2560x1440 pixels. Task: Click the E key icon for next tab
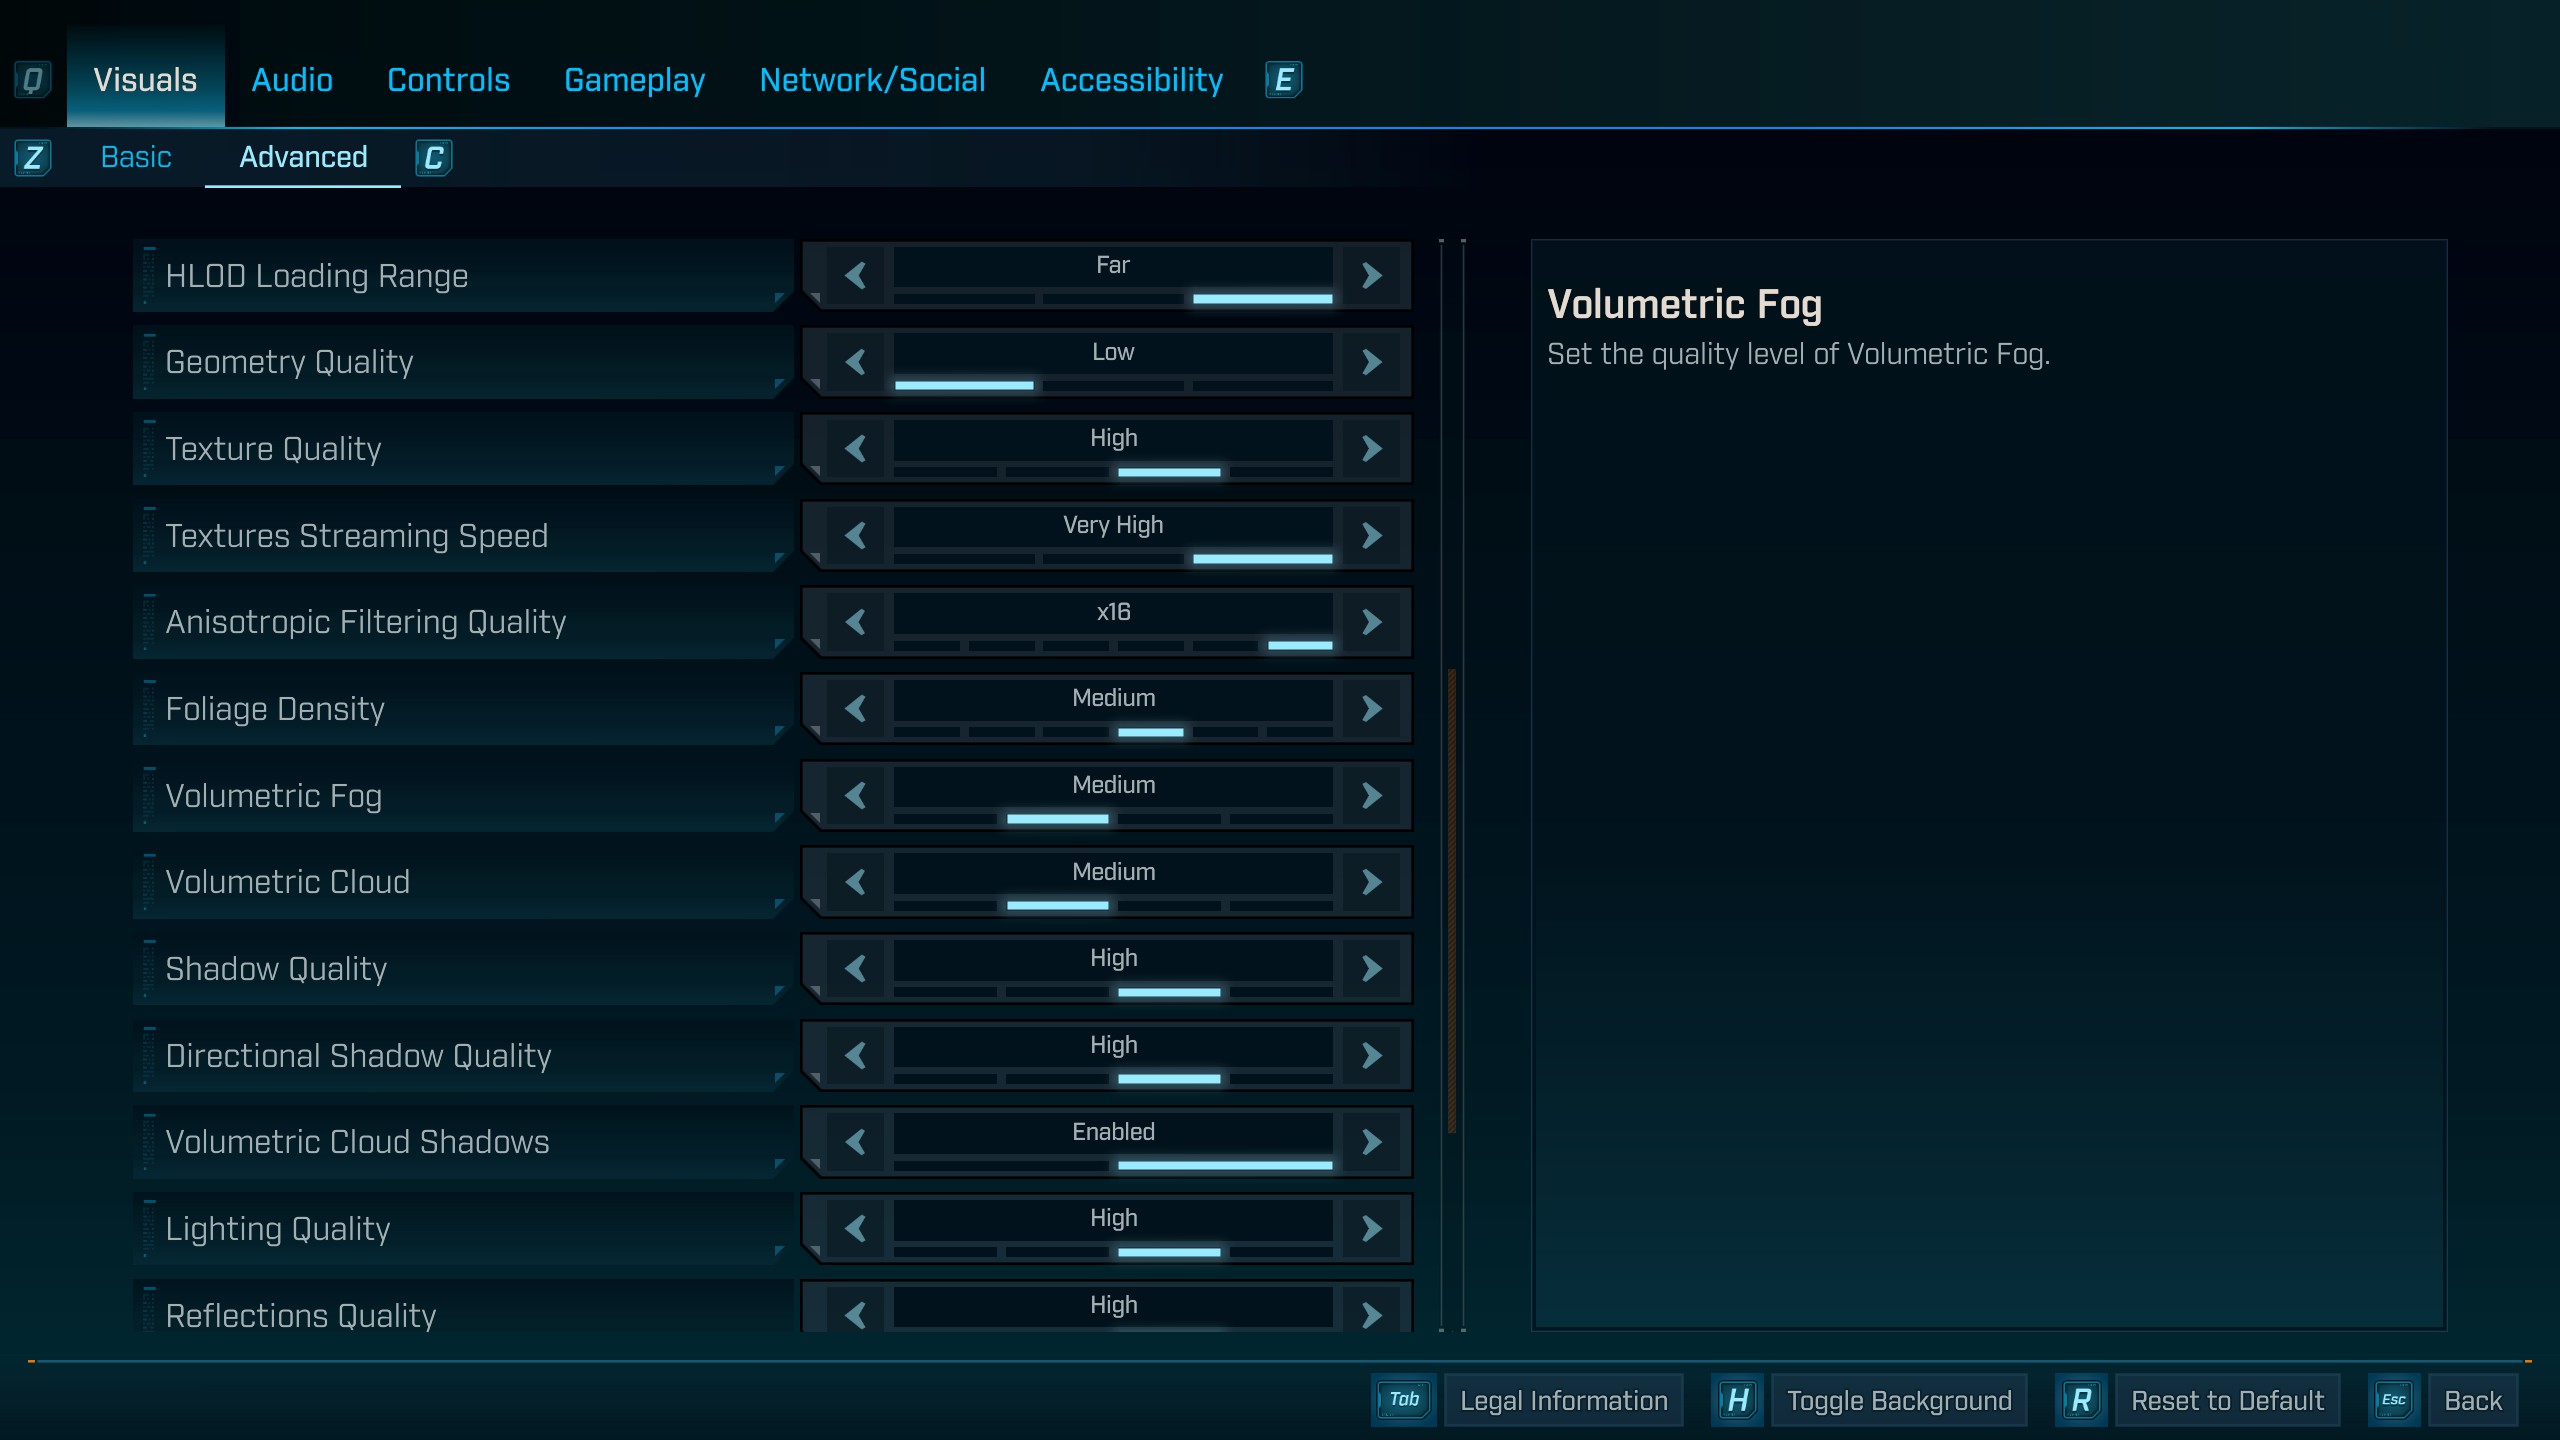(1283, 80)
